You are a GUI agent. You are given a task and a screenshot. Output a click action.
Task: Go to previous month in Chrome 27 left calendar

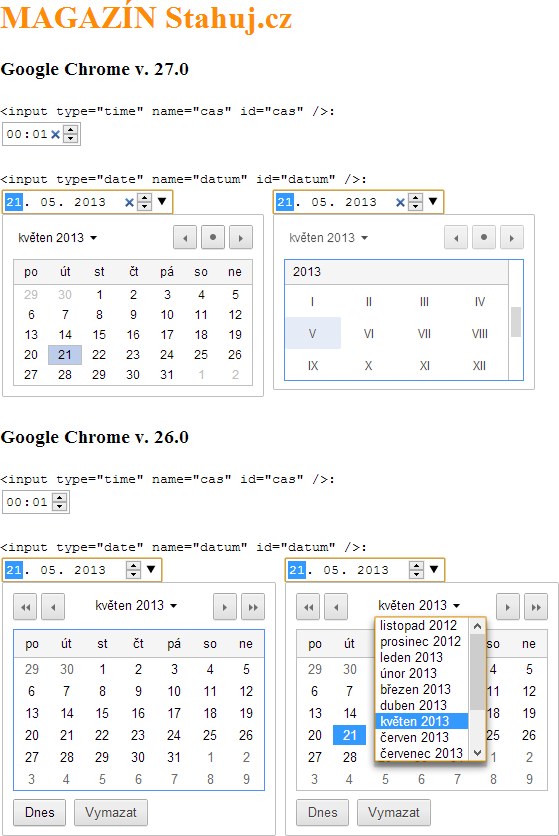(x=185, y=237)
